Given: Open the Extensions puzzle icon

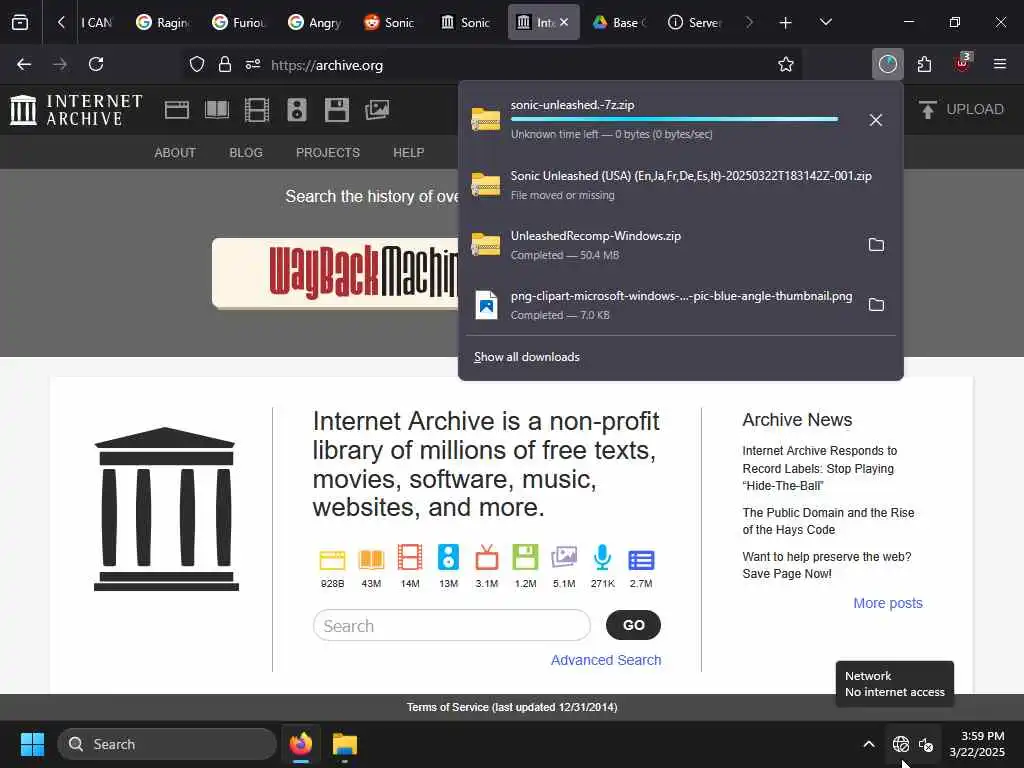Looking at the screenshot, I should 924,64.
